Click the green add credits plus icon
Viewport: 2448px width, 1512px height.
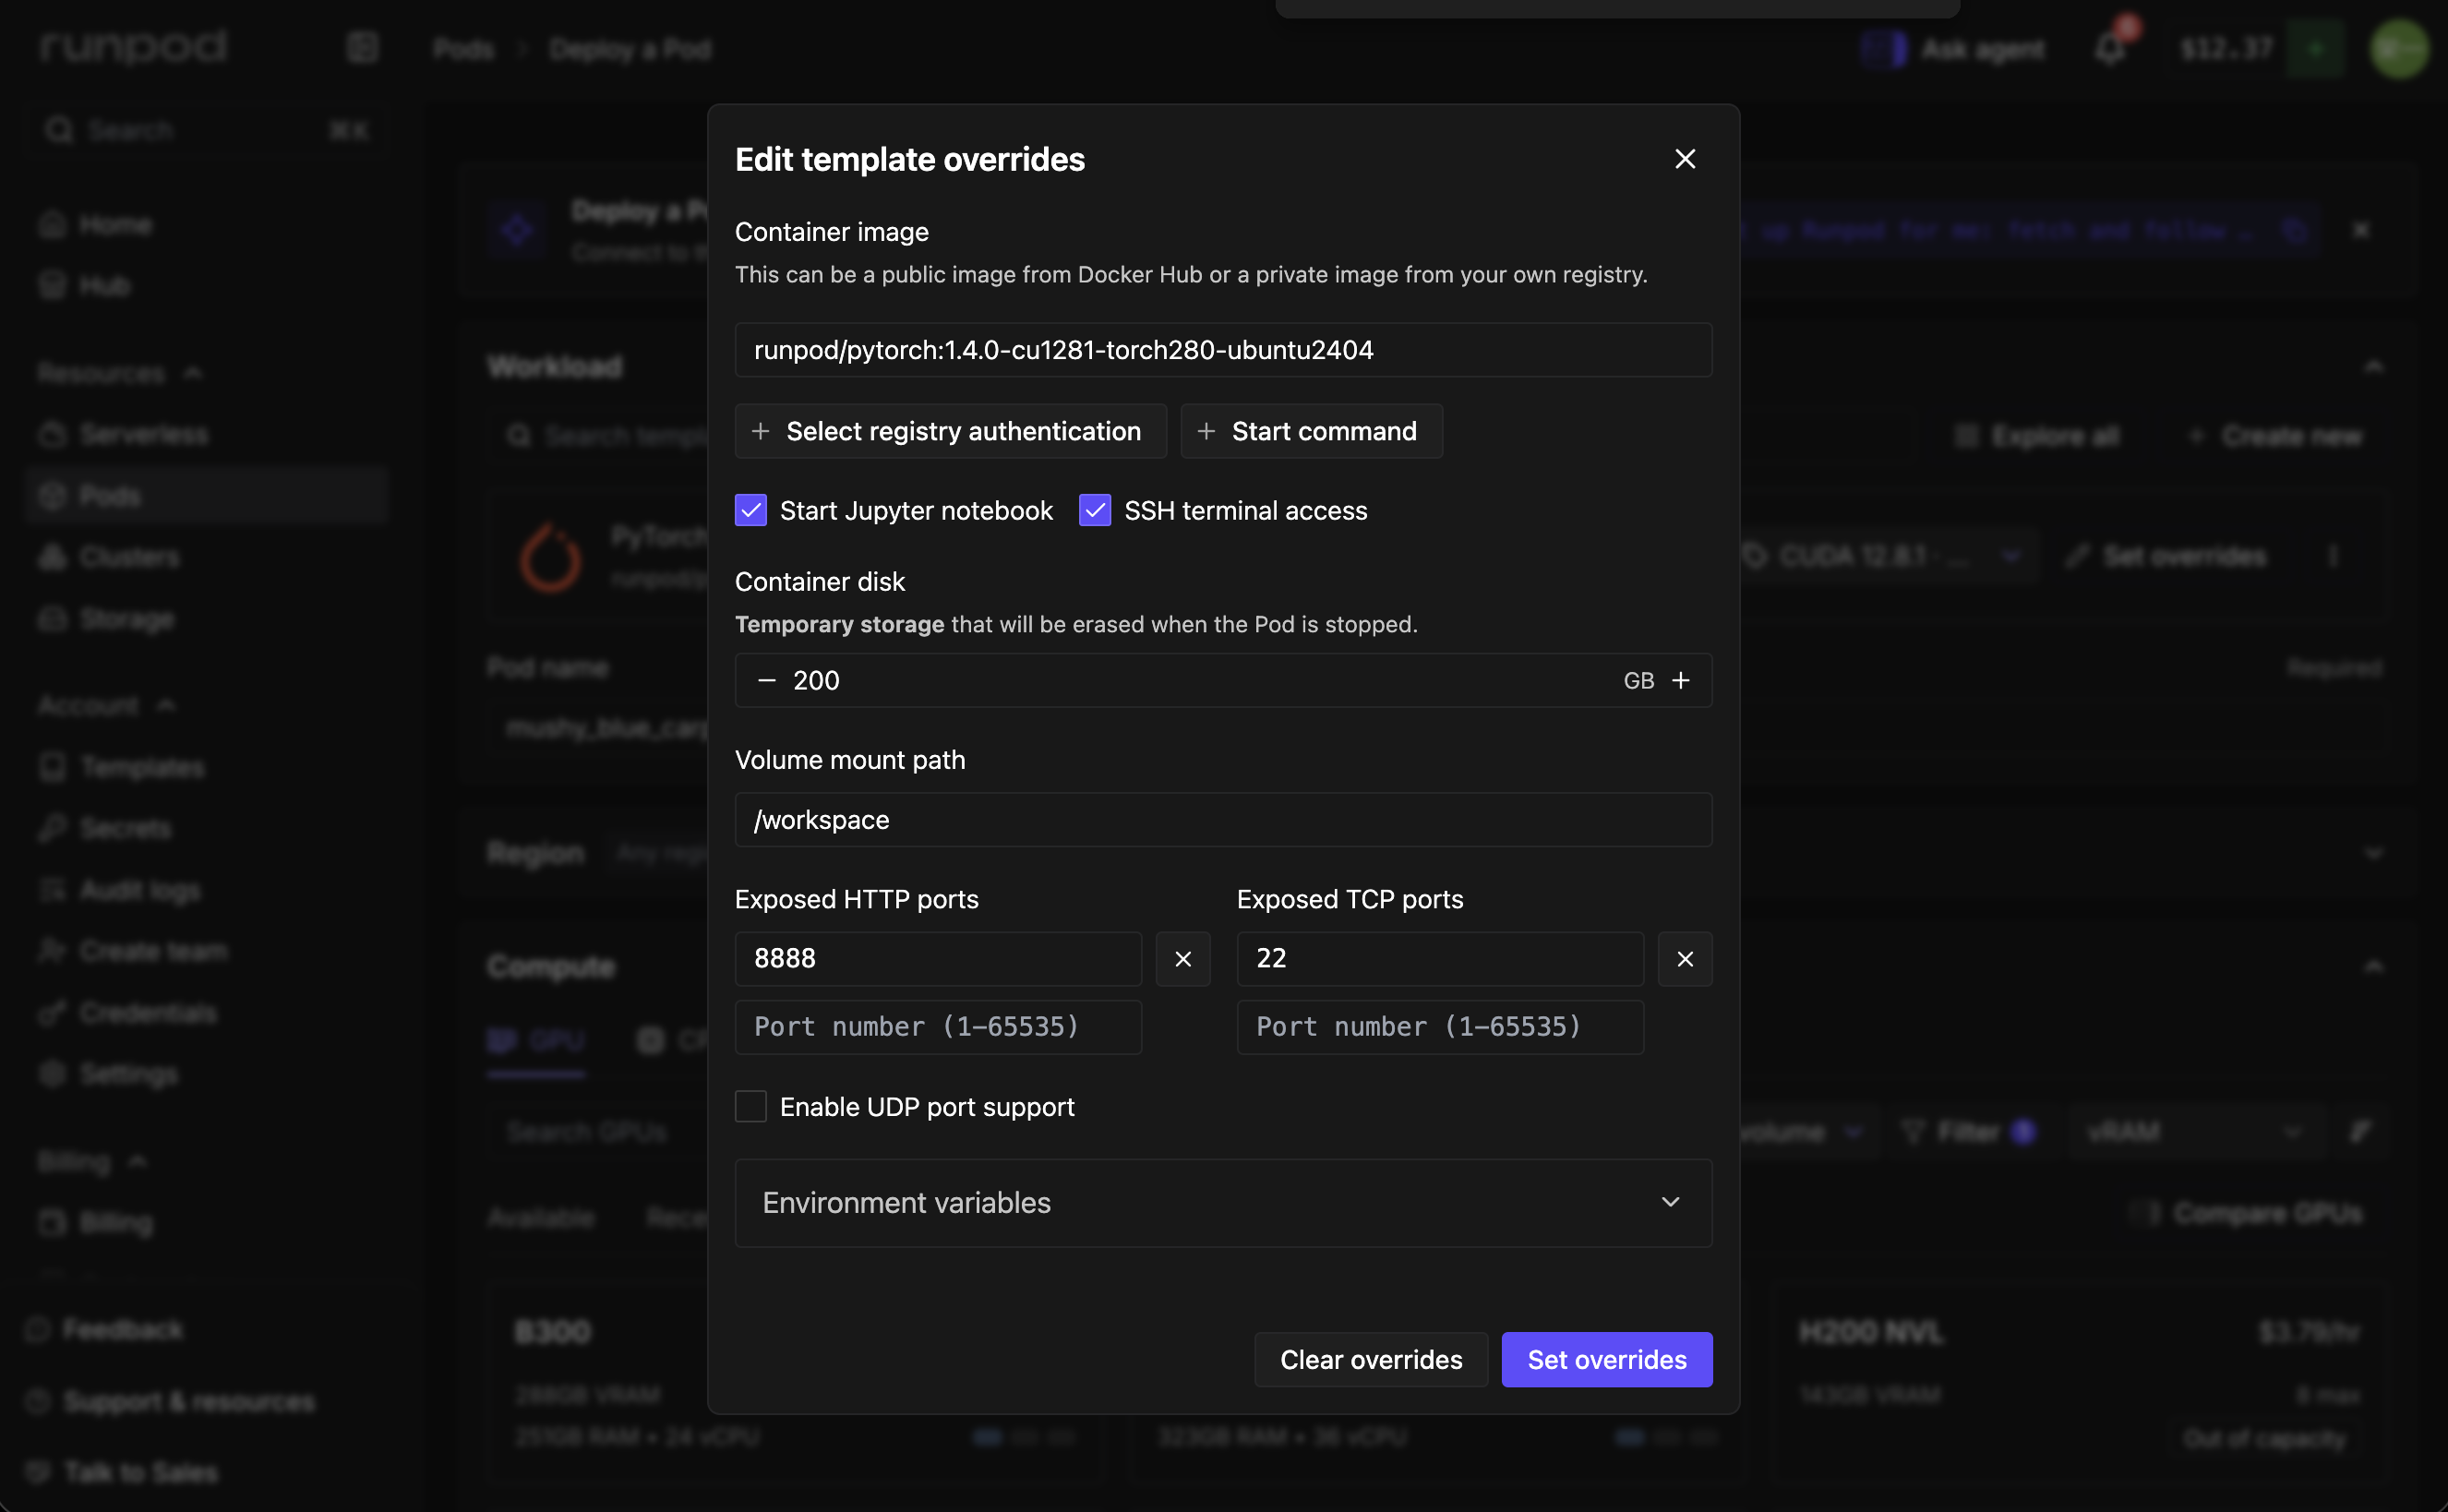(2315, 48)
